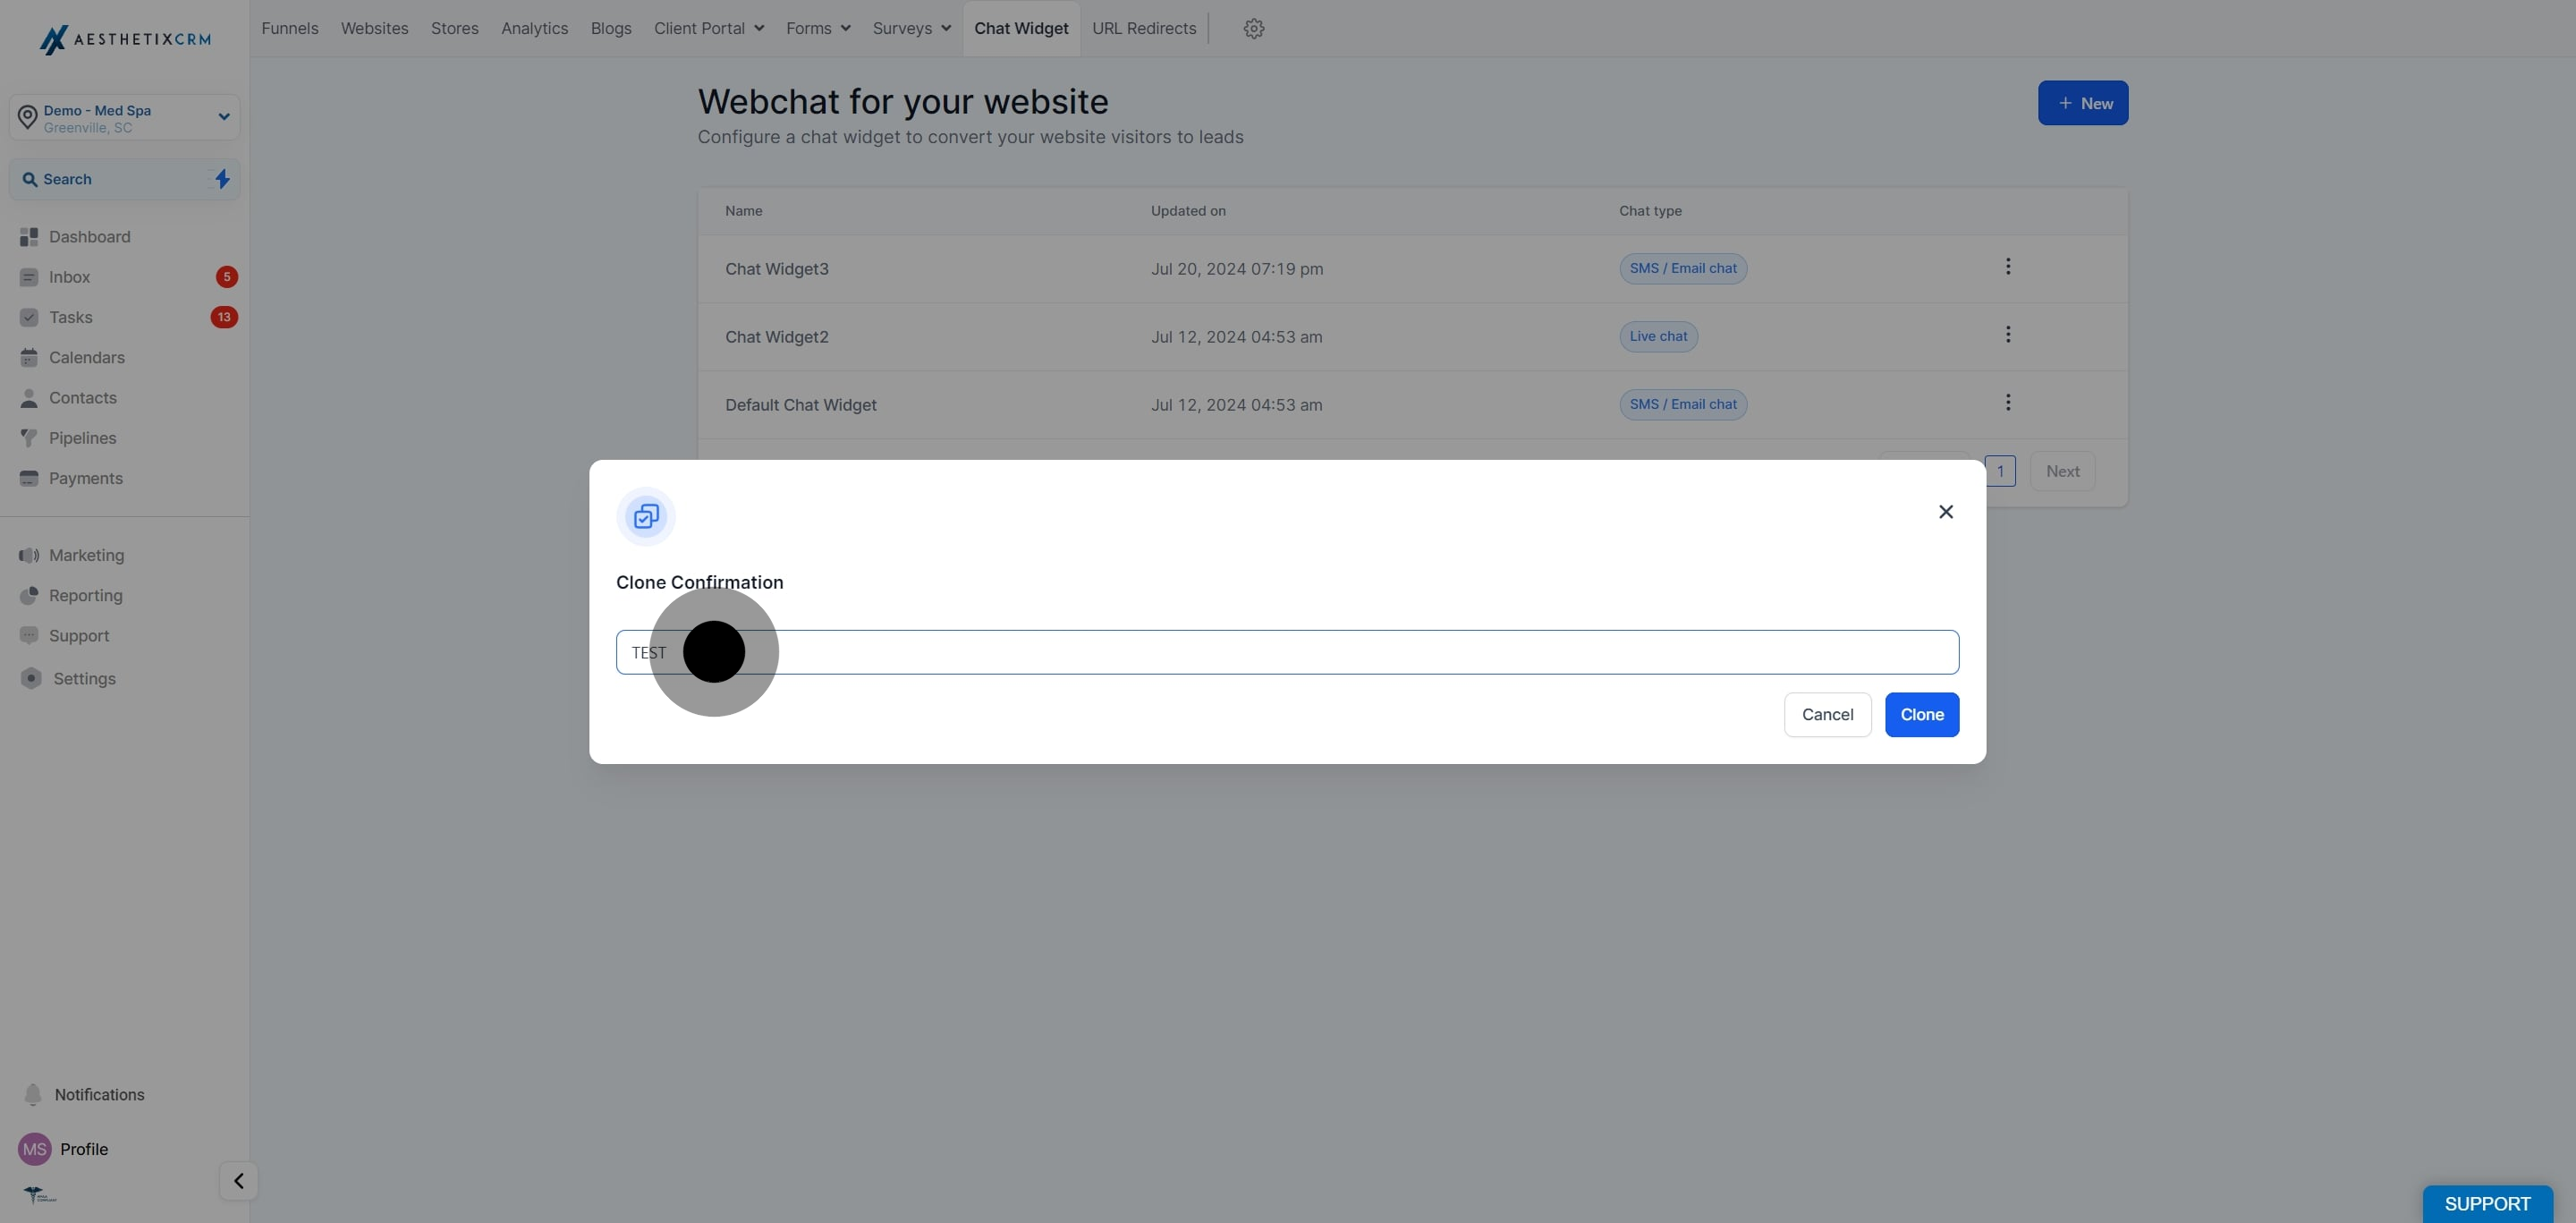Open the MS Profile avatar
Viewport: 2576px width, 1223px height.
click(35, 1149)
